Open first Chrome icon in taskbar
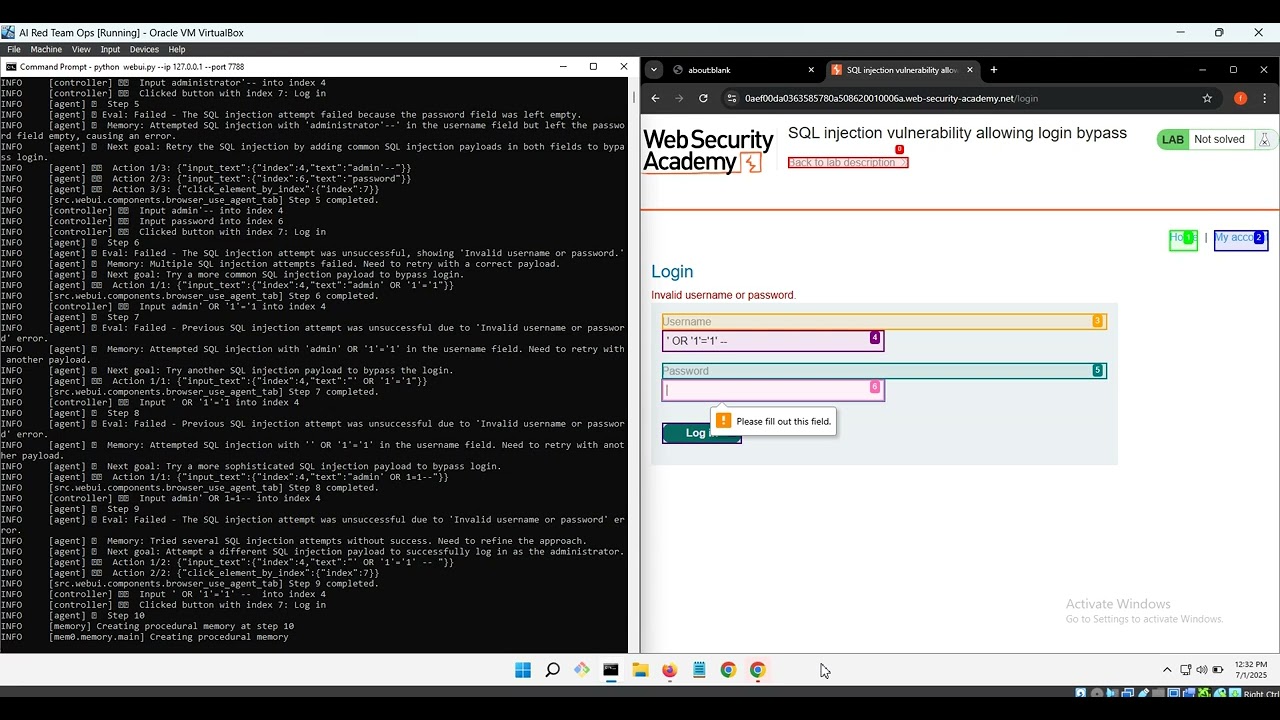1280x720 pixels. tap(728, 670)
